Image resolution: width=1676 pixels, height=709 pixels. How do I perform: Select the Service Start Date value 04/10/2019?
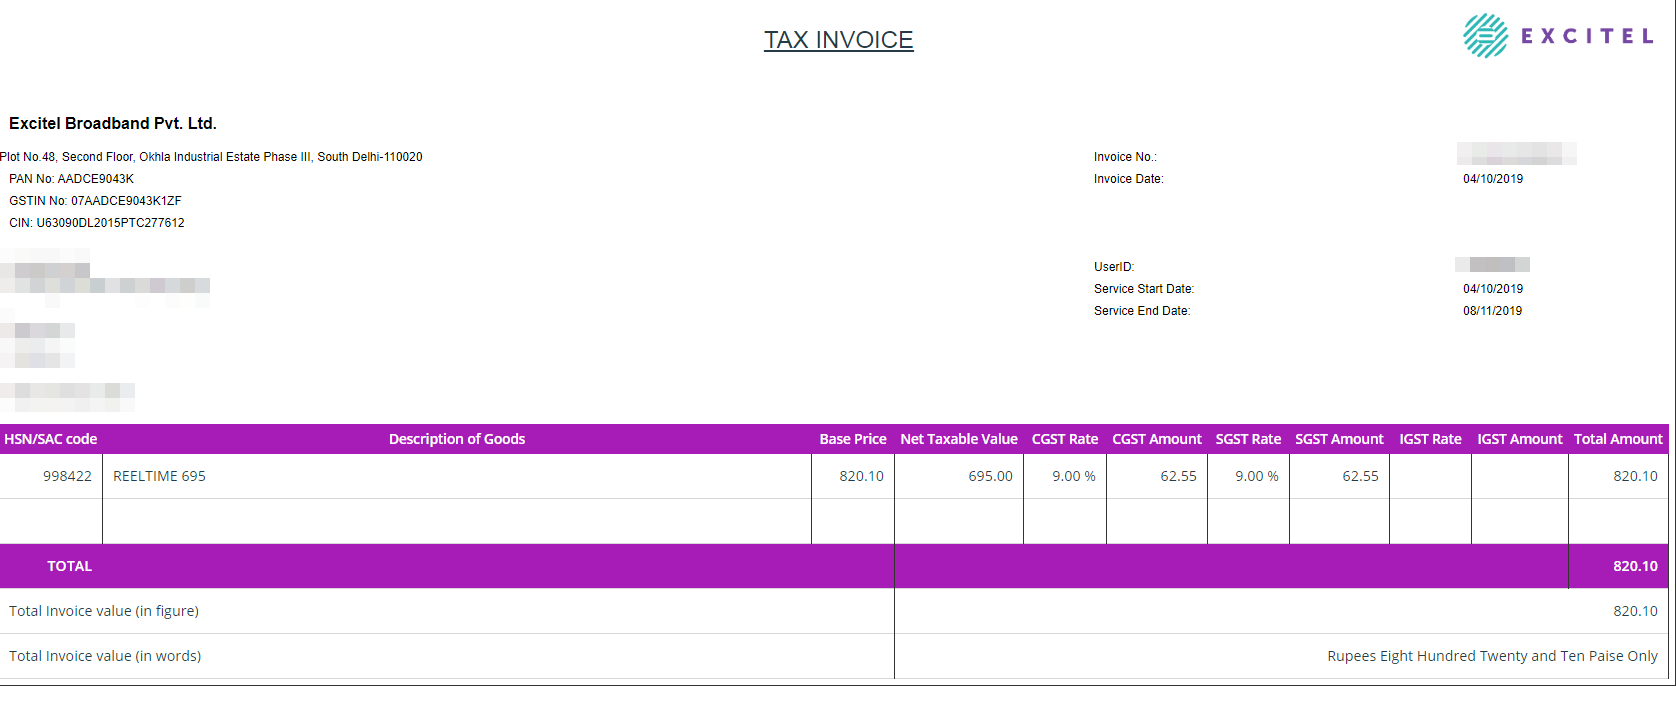pyautogui.click(x=1493, y=289)
